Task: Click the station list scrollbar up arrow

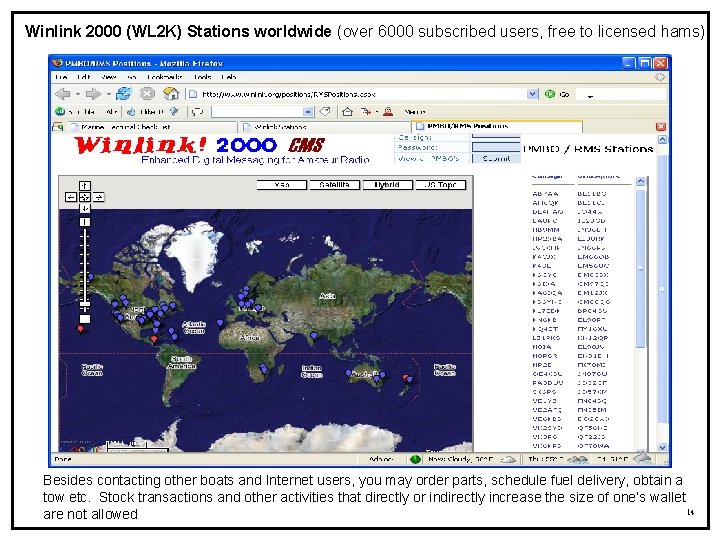Action: coord(641,182)
